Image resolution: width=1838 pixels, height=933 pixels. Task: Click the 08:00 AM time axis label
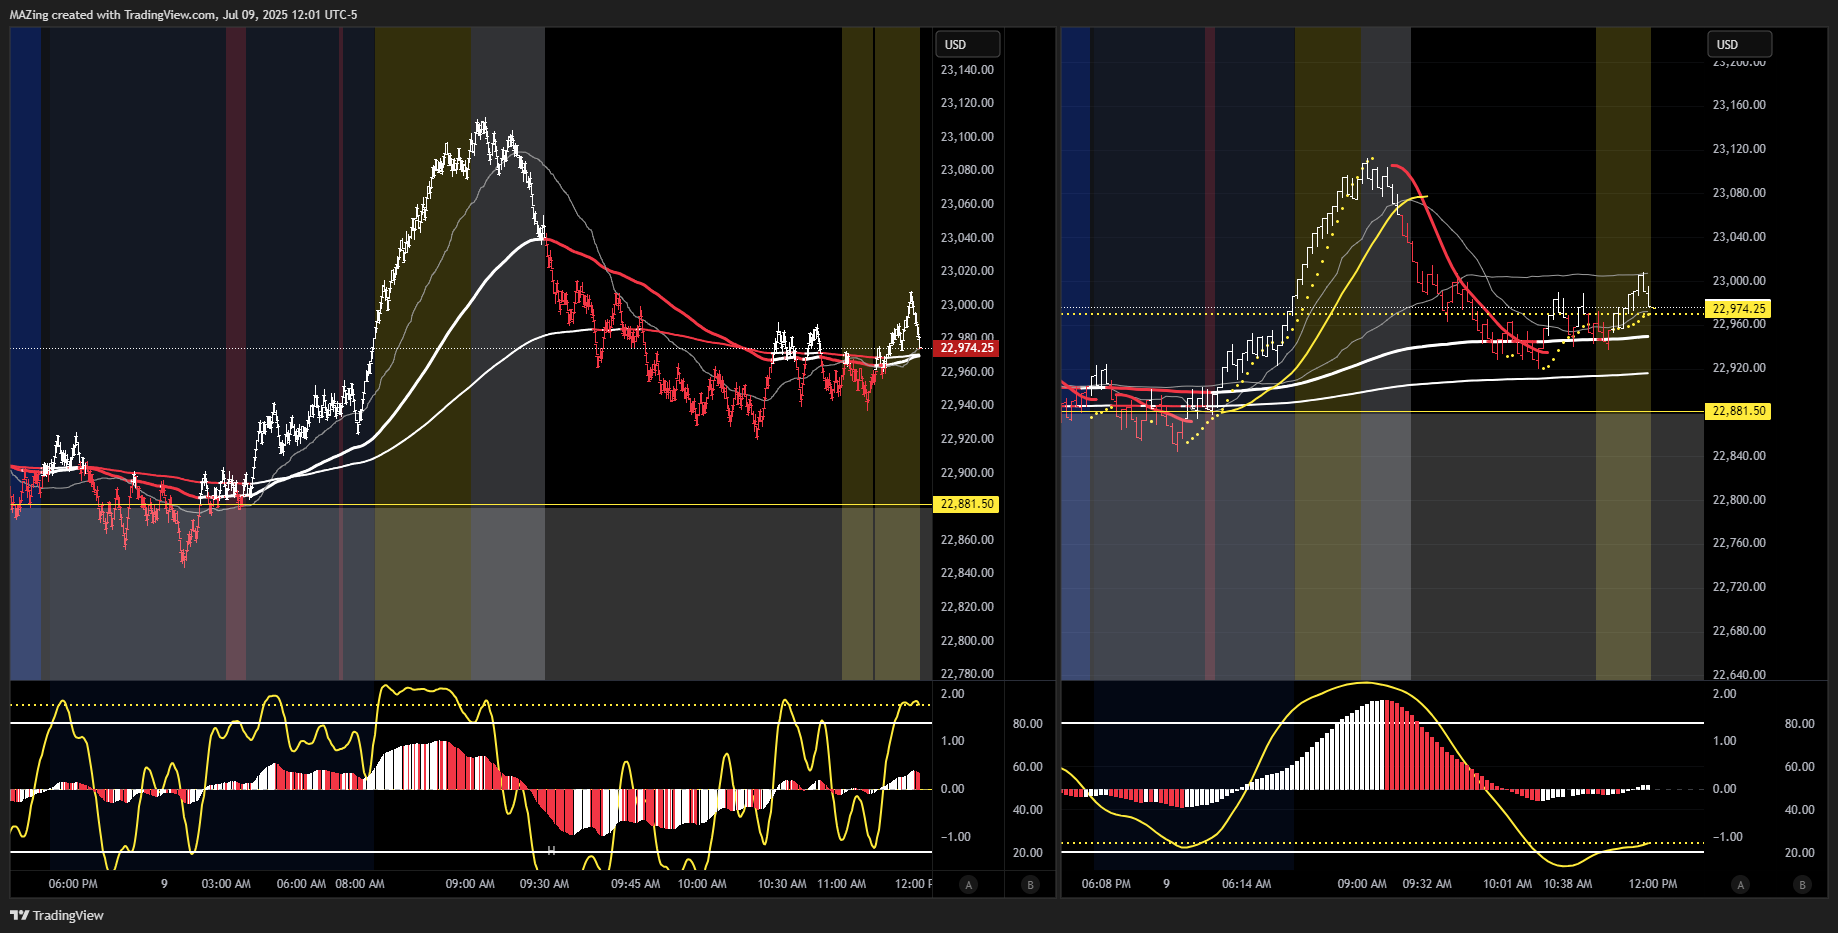click(360, 884)
